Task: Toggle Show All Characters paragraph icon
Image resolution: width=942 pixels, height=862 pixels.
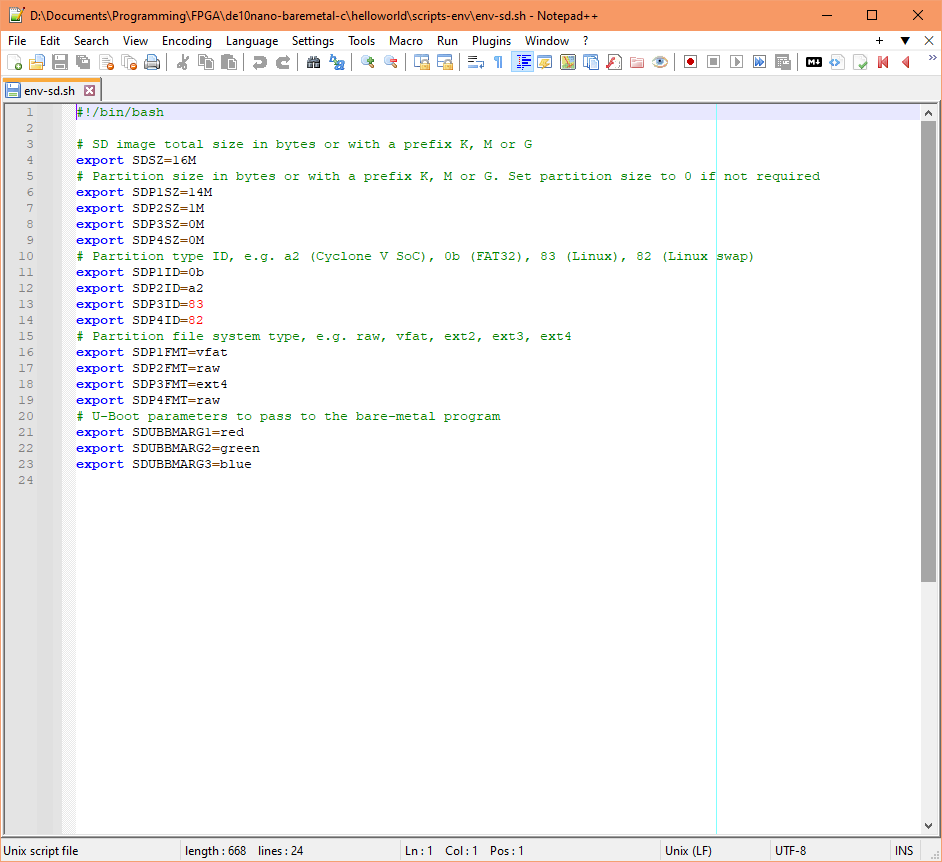Action: [x=499, y=61]
